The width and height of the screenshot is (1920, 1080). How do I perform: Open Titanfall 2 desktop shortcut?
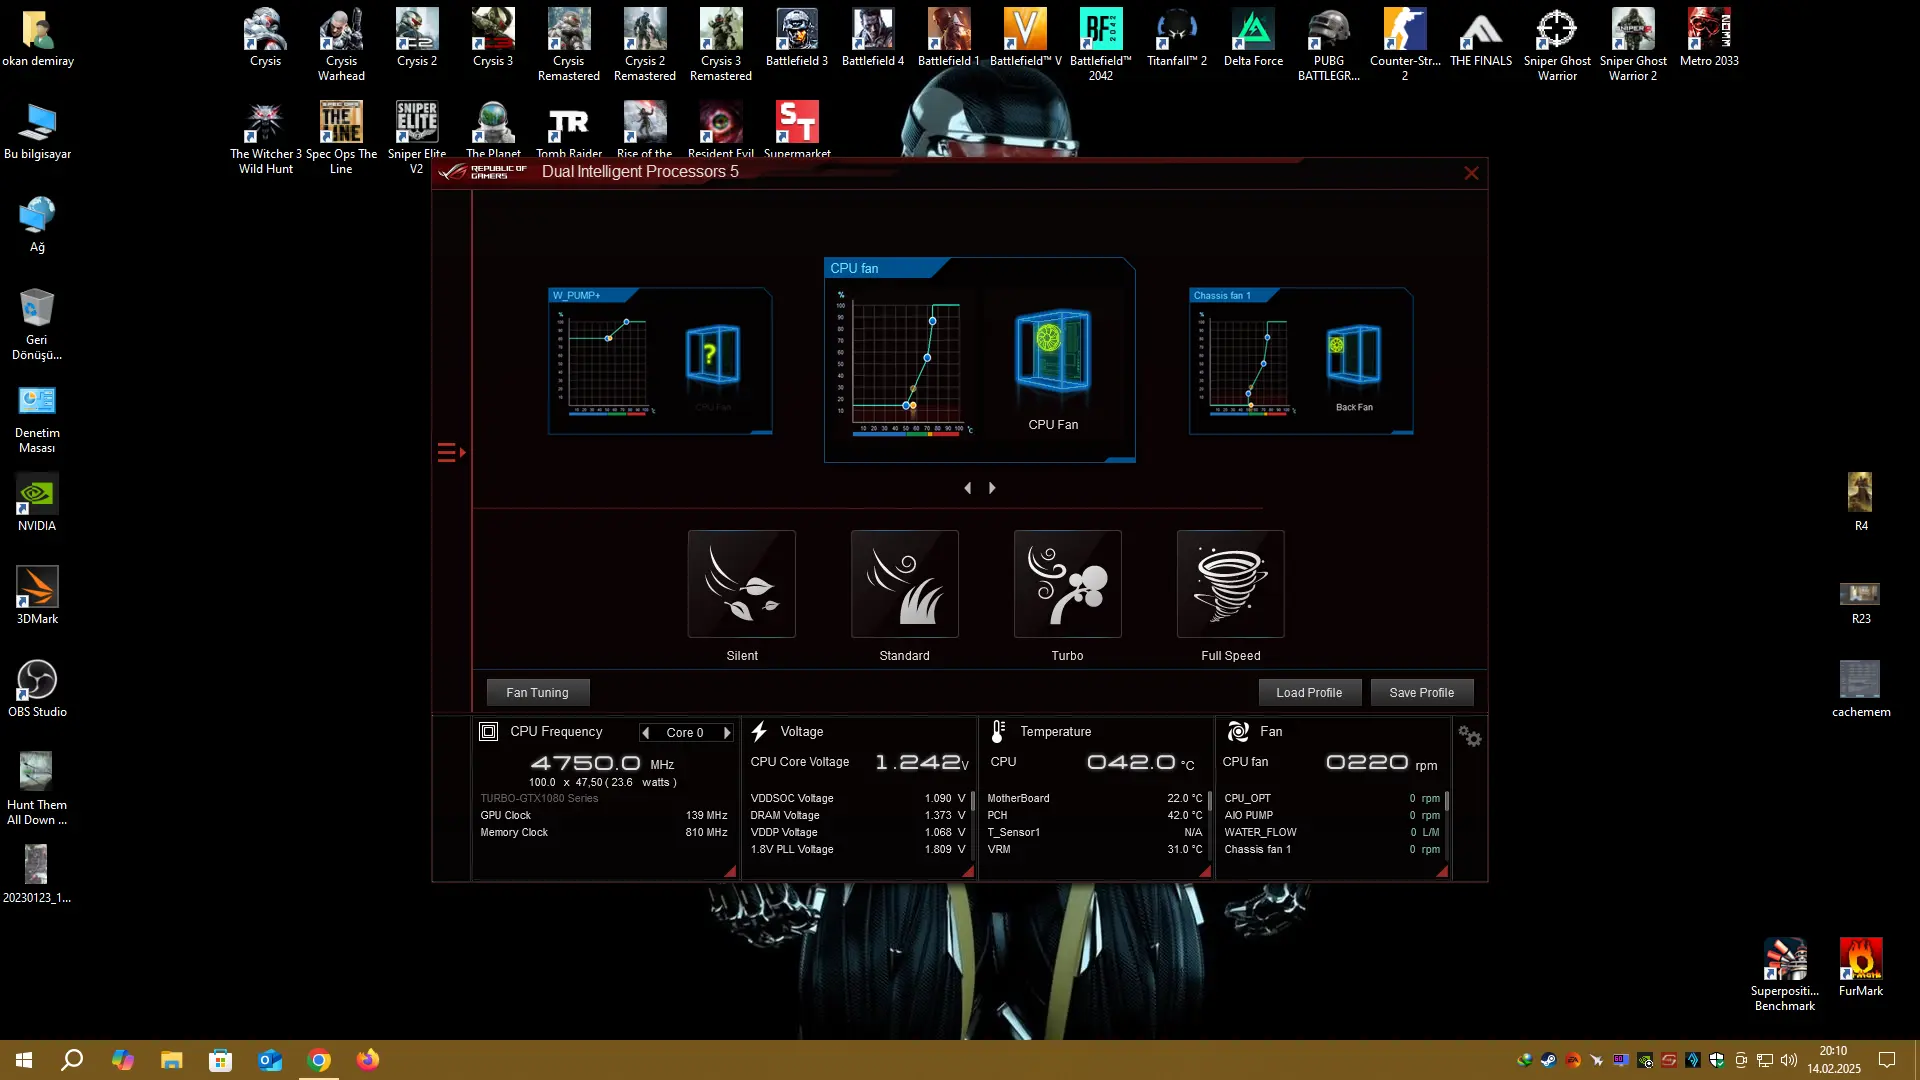[1177, 38]
